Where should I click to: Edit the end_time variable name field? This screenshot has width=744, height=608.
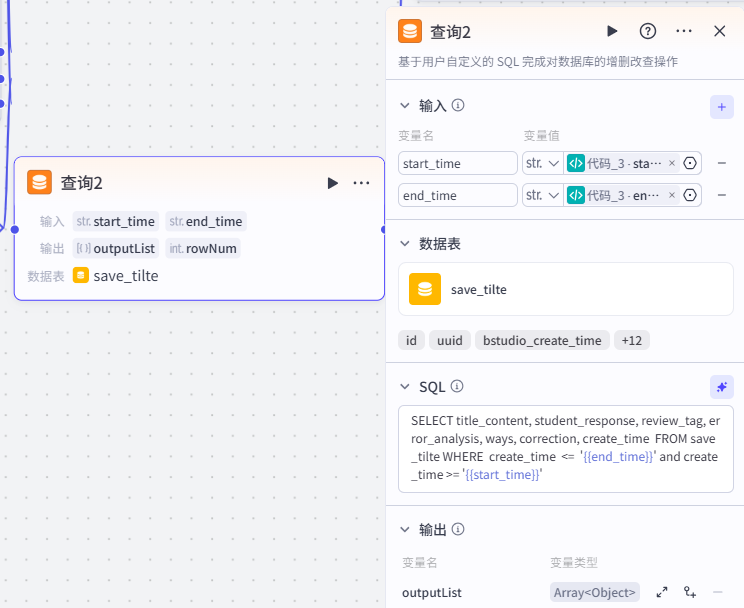[x=458, y=195]
